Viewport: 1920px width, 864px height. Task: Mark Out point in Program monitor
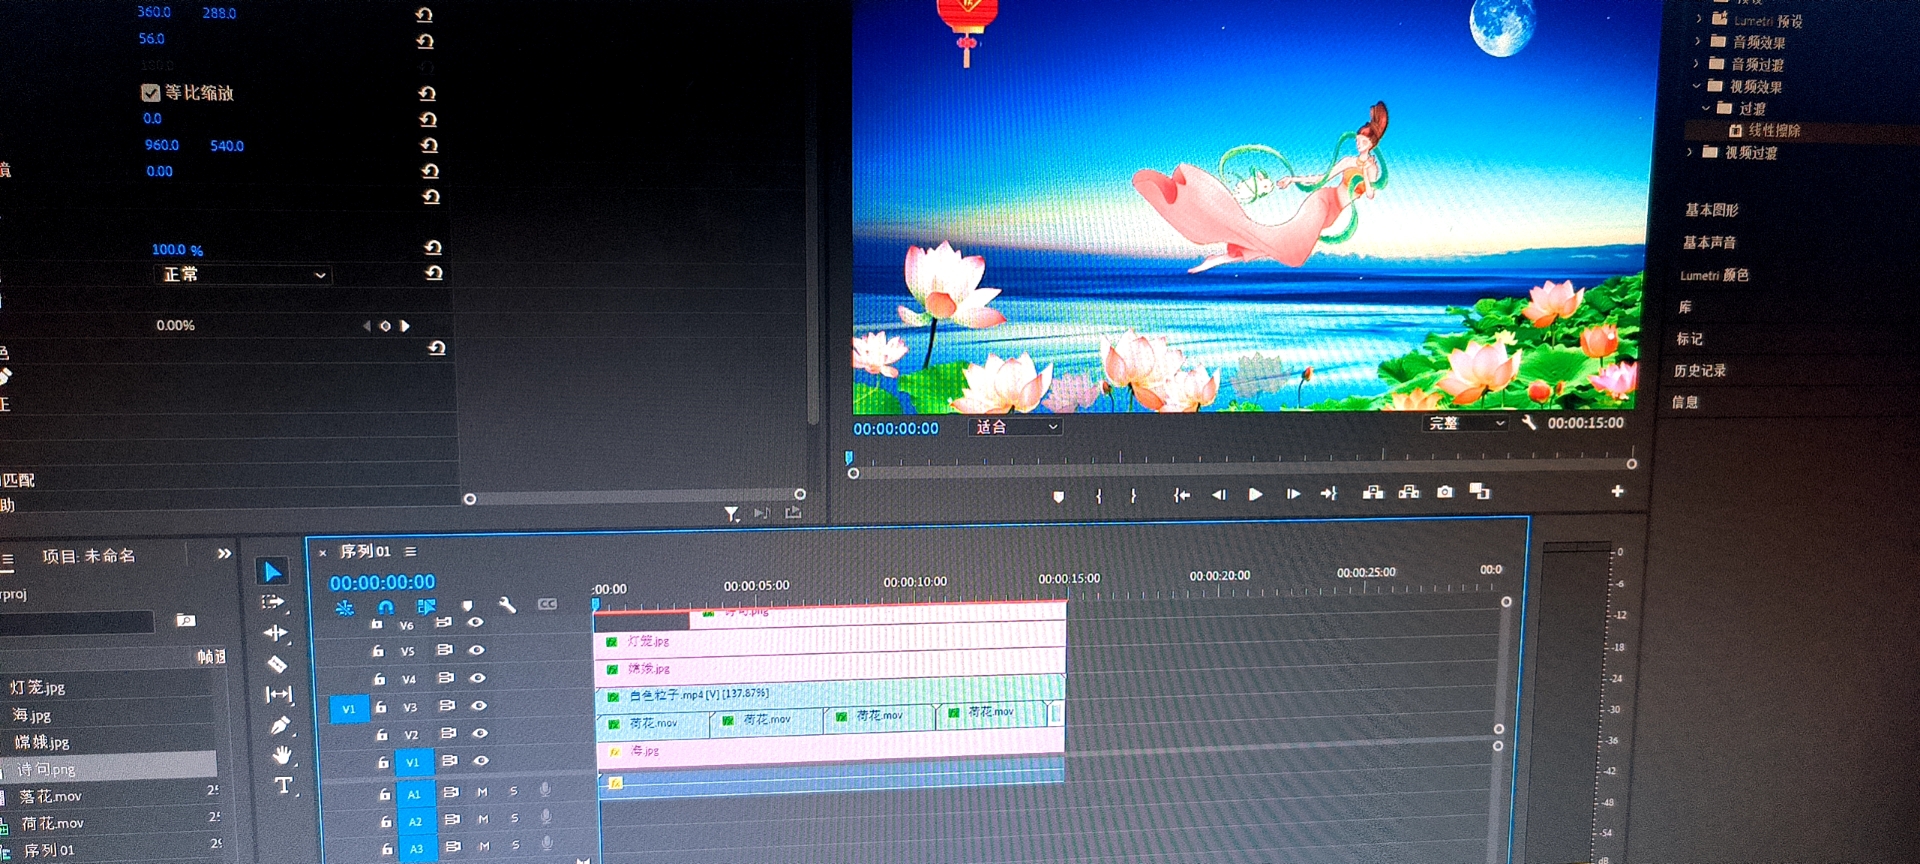click(1133, 495)
